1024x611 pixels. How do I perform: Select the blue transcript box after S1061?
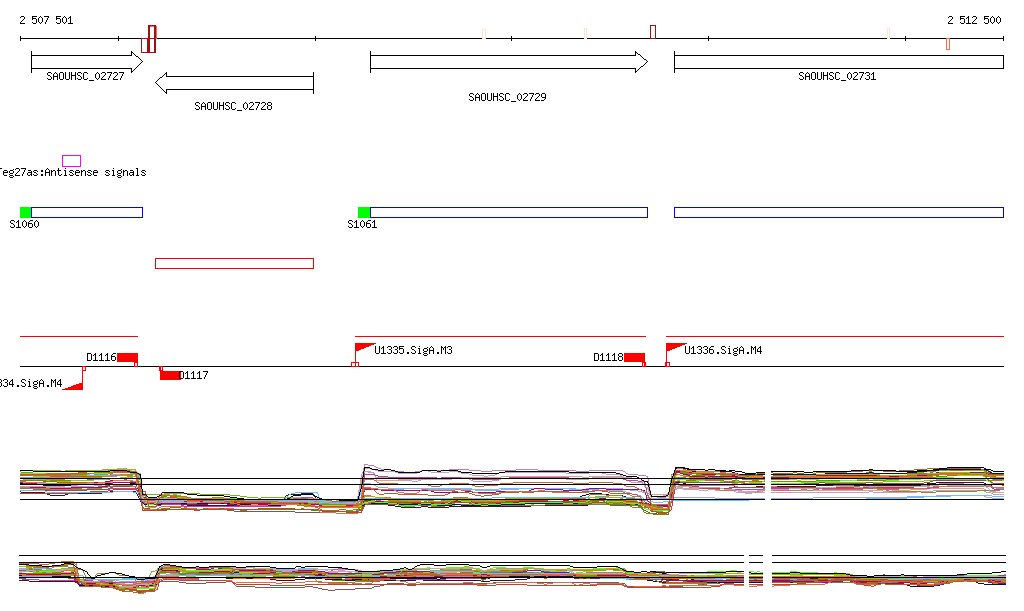pyautogui.click(x=509, y=212)
